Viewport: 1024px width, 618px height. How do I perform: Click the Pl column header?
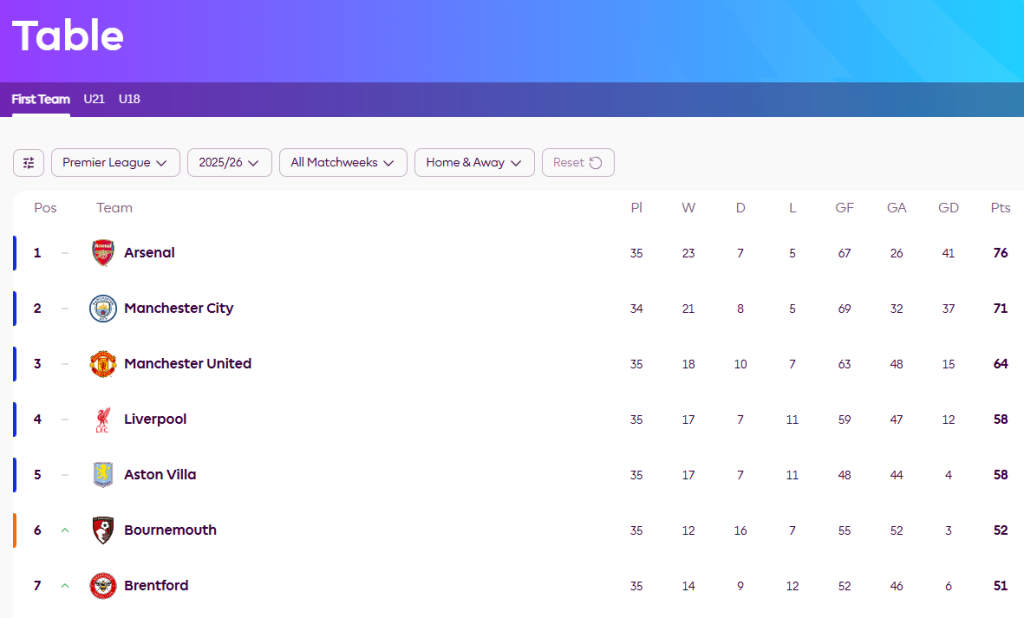(x=637, y=208)
